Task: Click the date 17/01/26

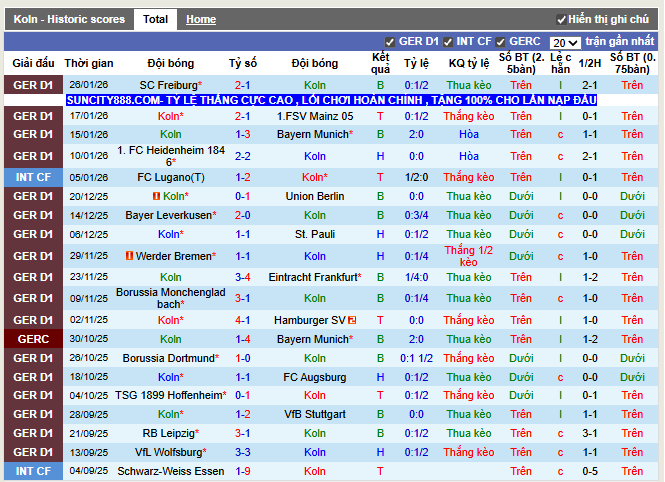Action: 89,116
